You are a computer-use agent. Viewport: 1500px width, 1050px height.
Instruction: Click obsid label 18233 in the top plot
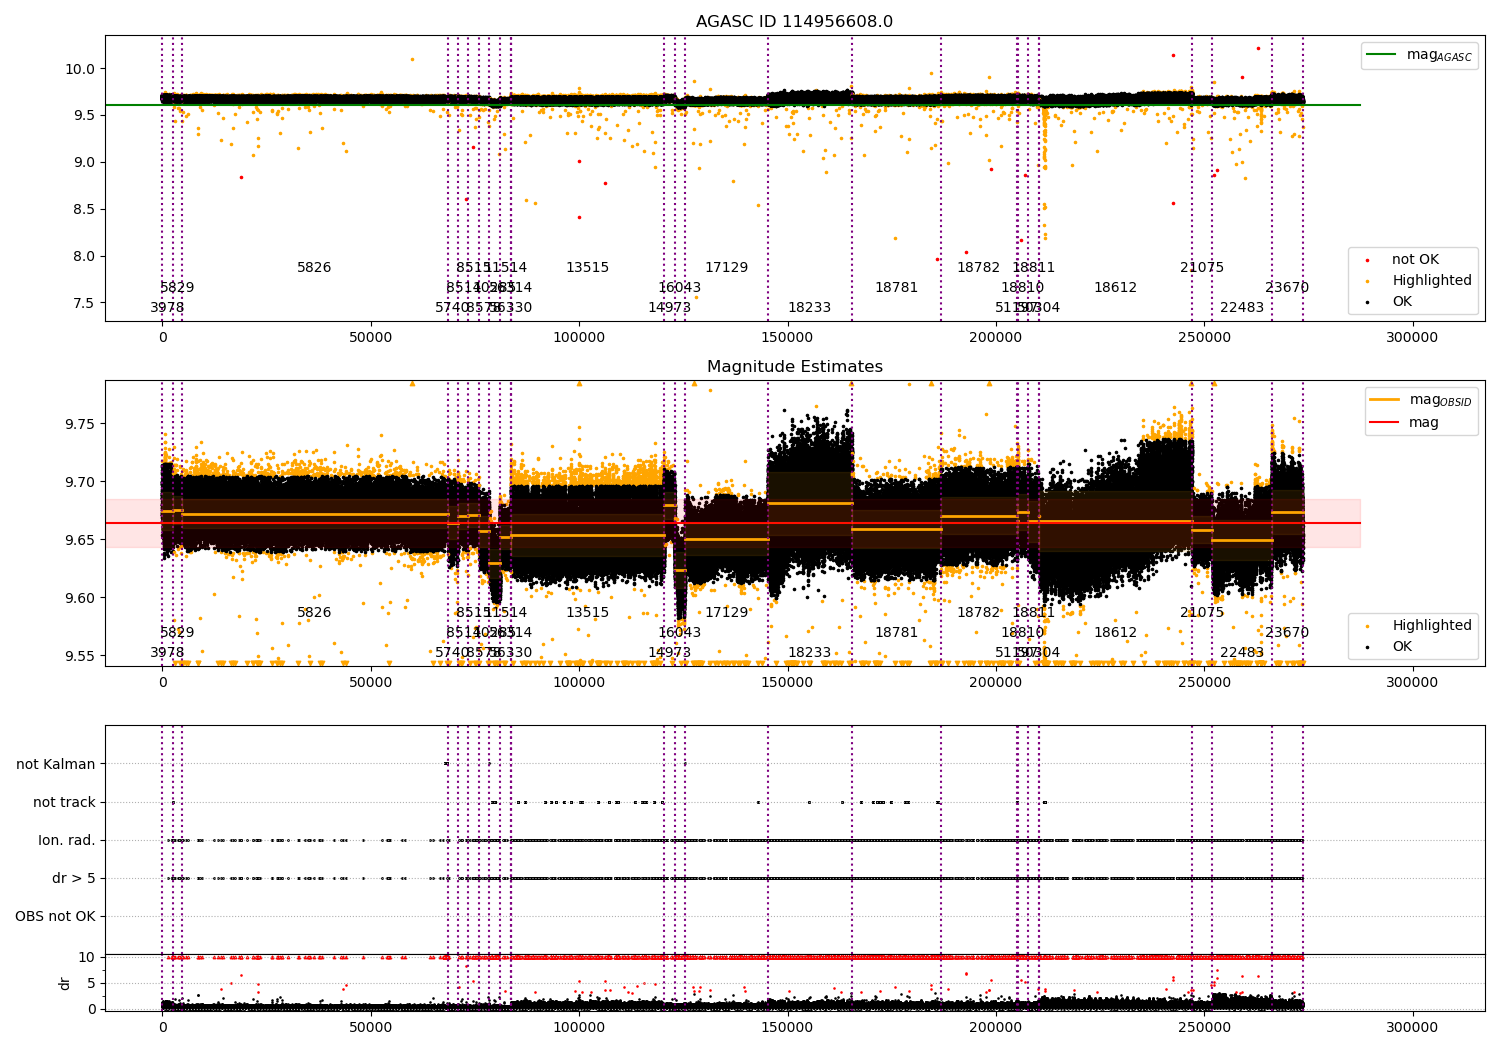coord(809,308)
